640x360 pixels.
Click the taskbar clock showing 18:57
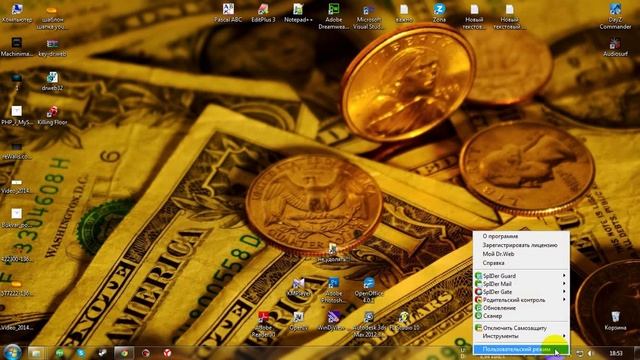pyautogui.click(x=616, y=353)
